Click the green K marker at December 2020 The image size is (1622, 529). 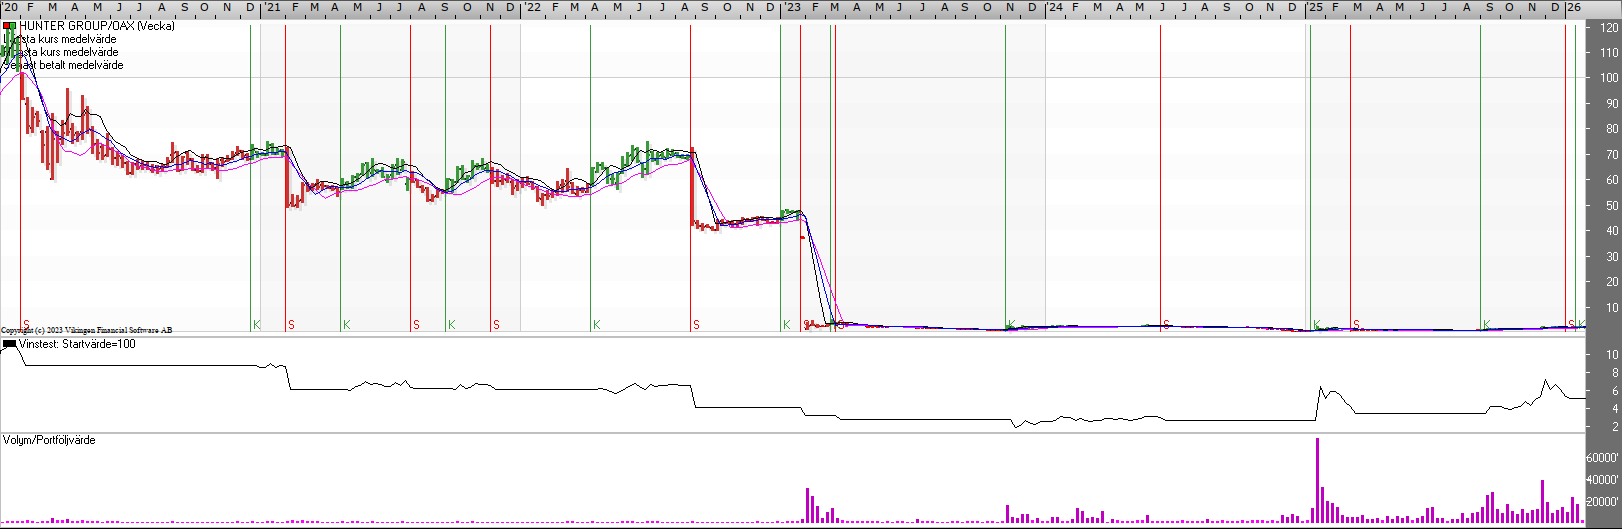[x=257, y=325]
